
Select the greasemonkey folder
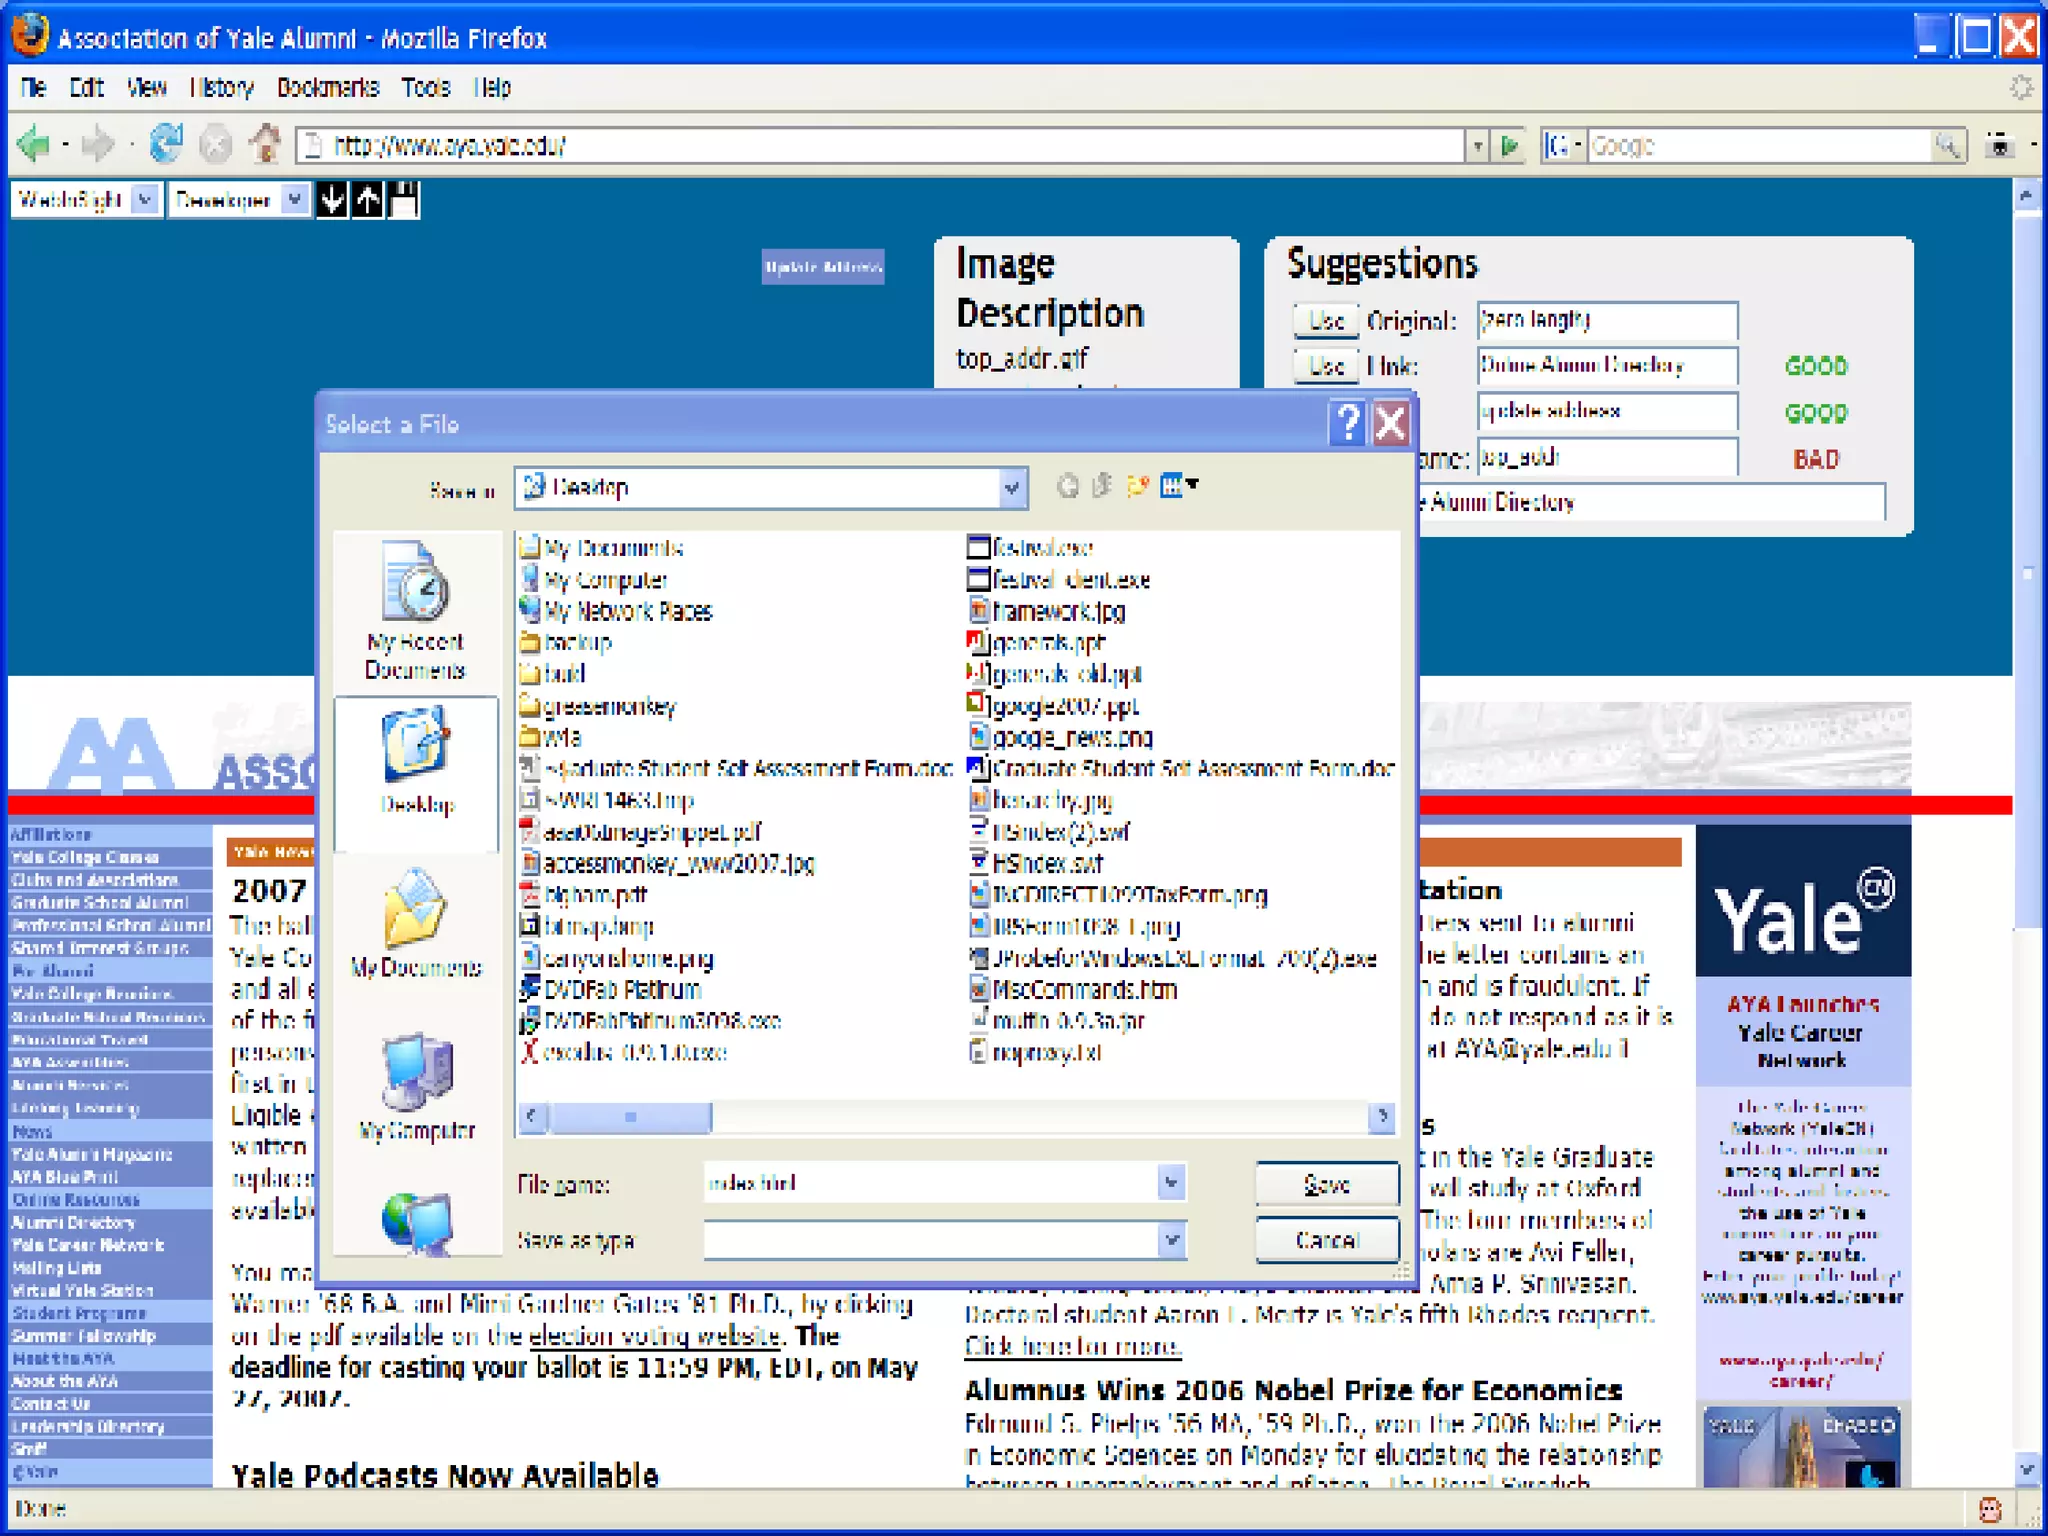click(608, 706)
